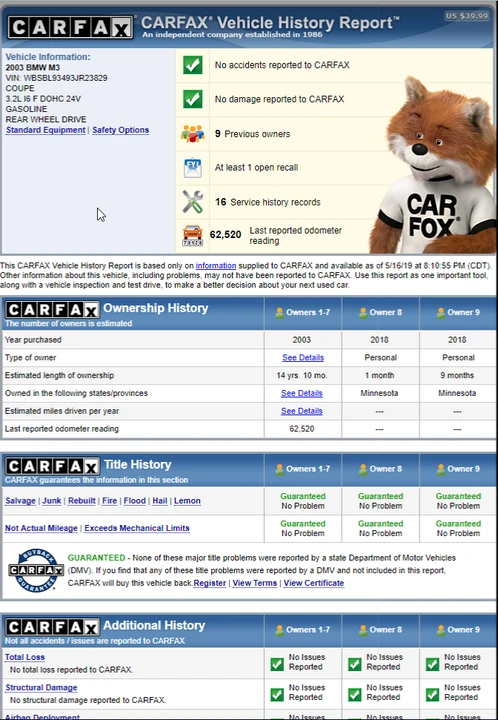Screen dimensions: 498x720
Task: Open the View Certificate link
Action: 314,583
